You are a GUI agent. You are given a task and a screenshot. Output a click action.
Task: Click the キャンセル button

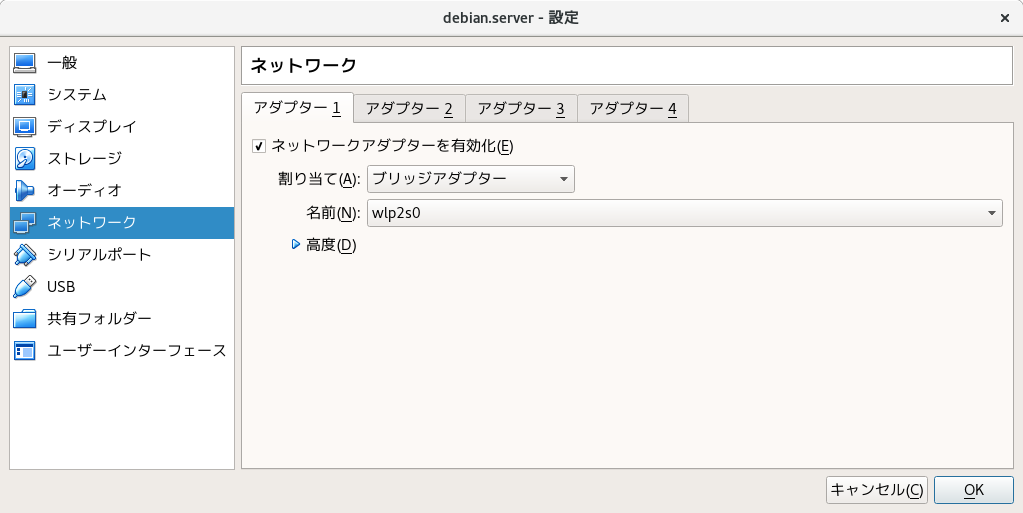tap(877, 490)
